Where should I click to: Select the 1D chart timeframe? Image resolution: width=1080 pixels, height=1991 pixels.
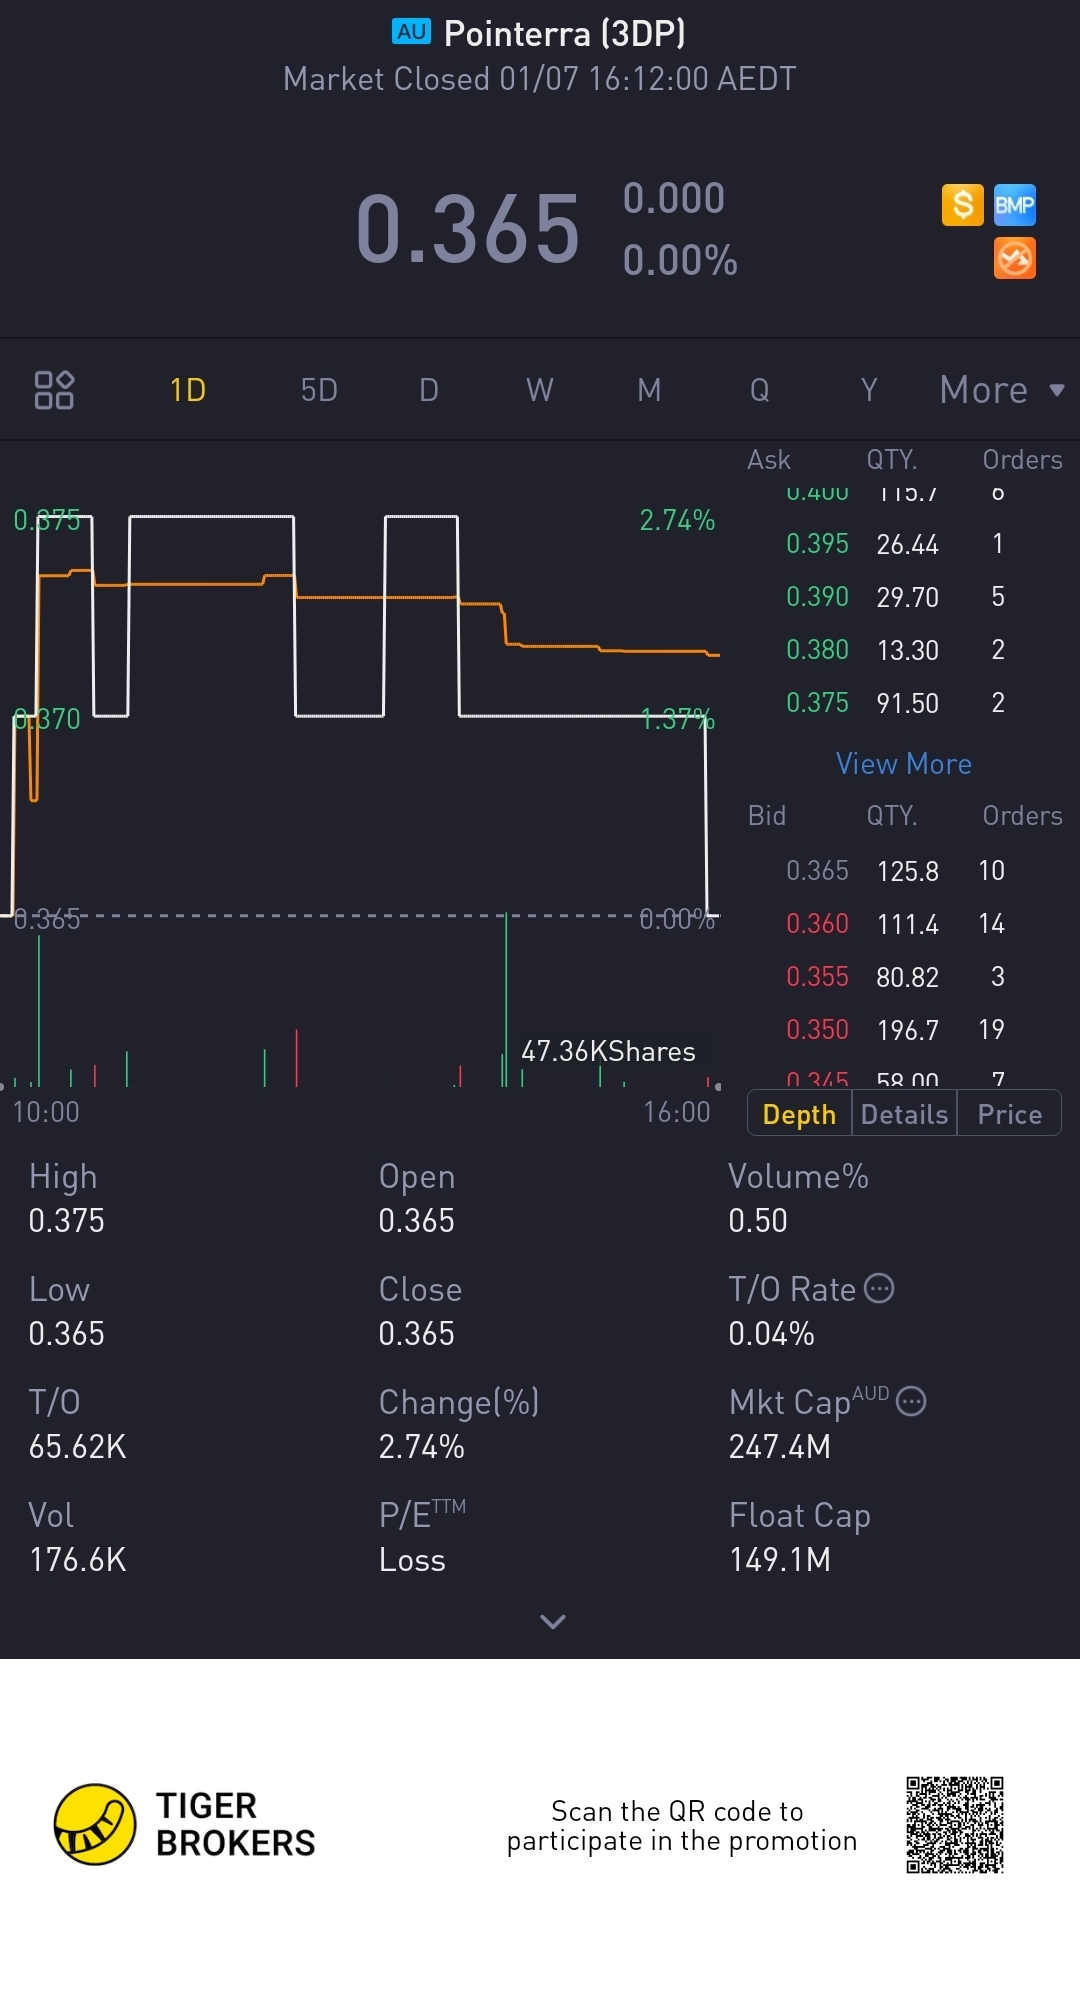(x=188, y=390)
